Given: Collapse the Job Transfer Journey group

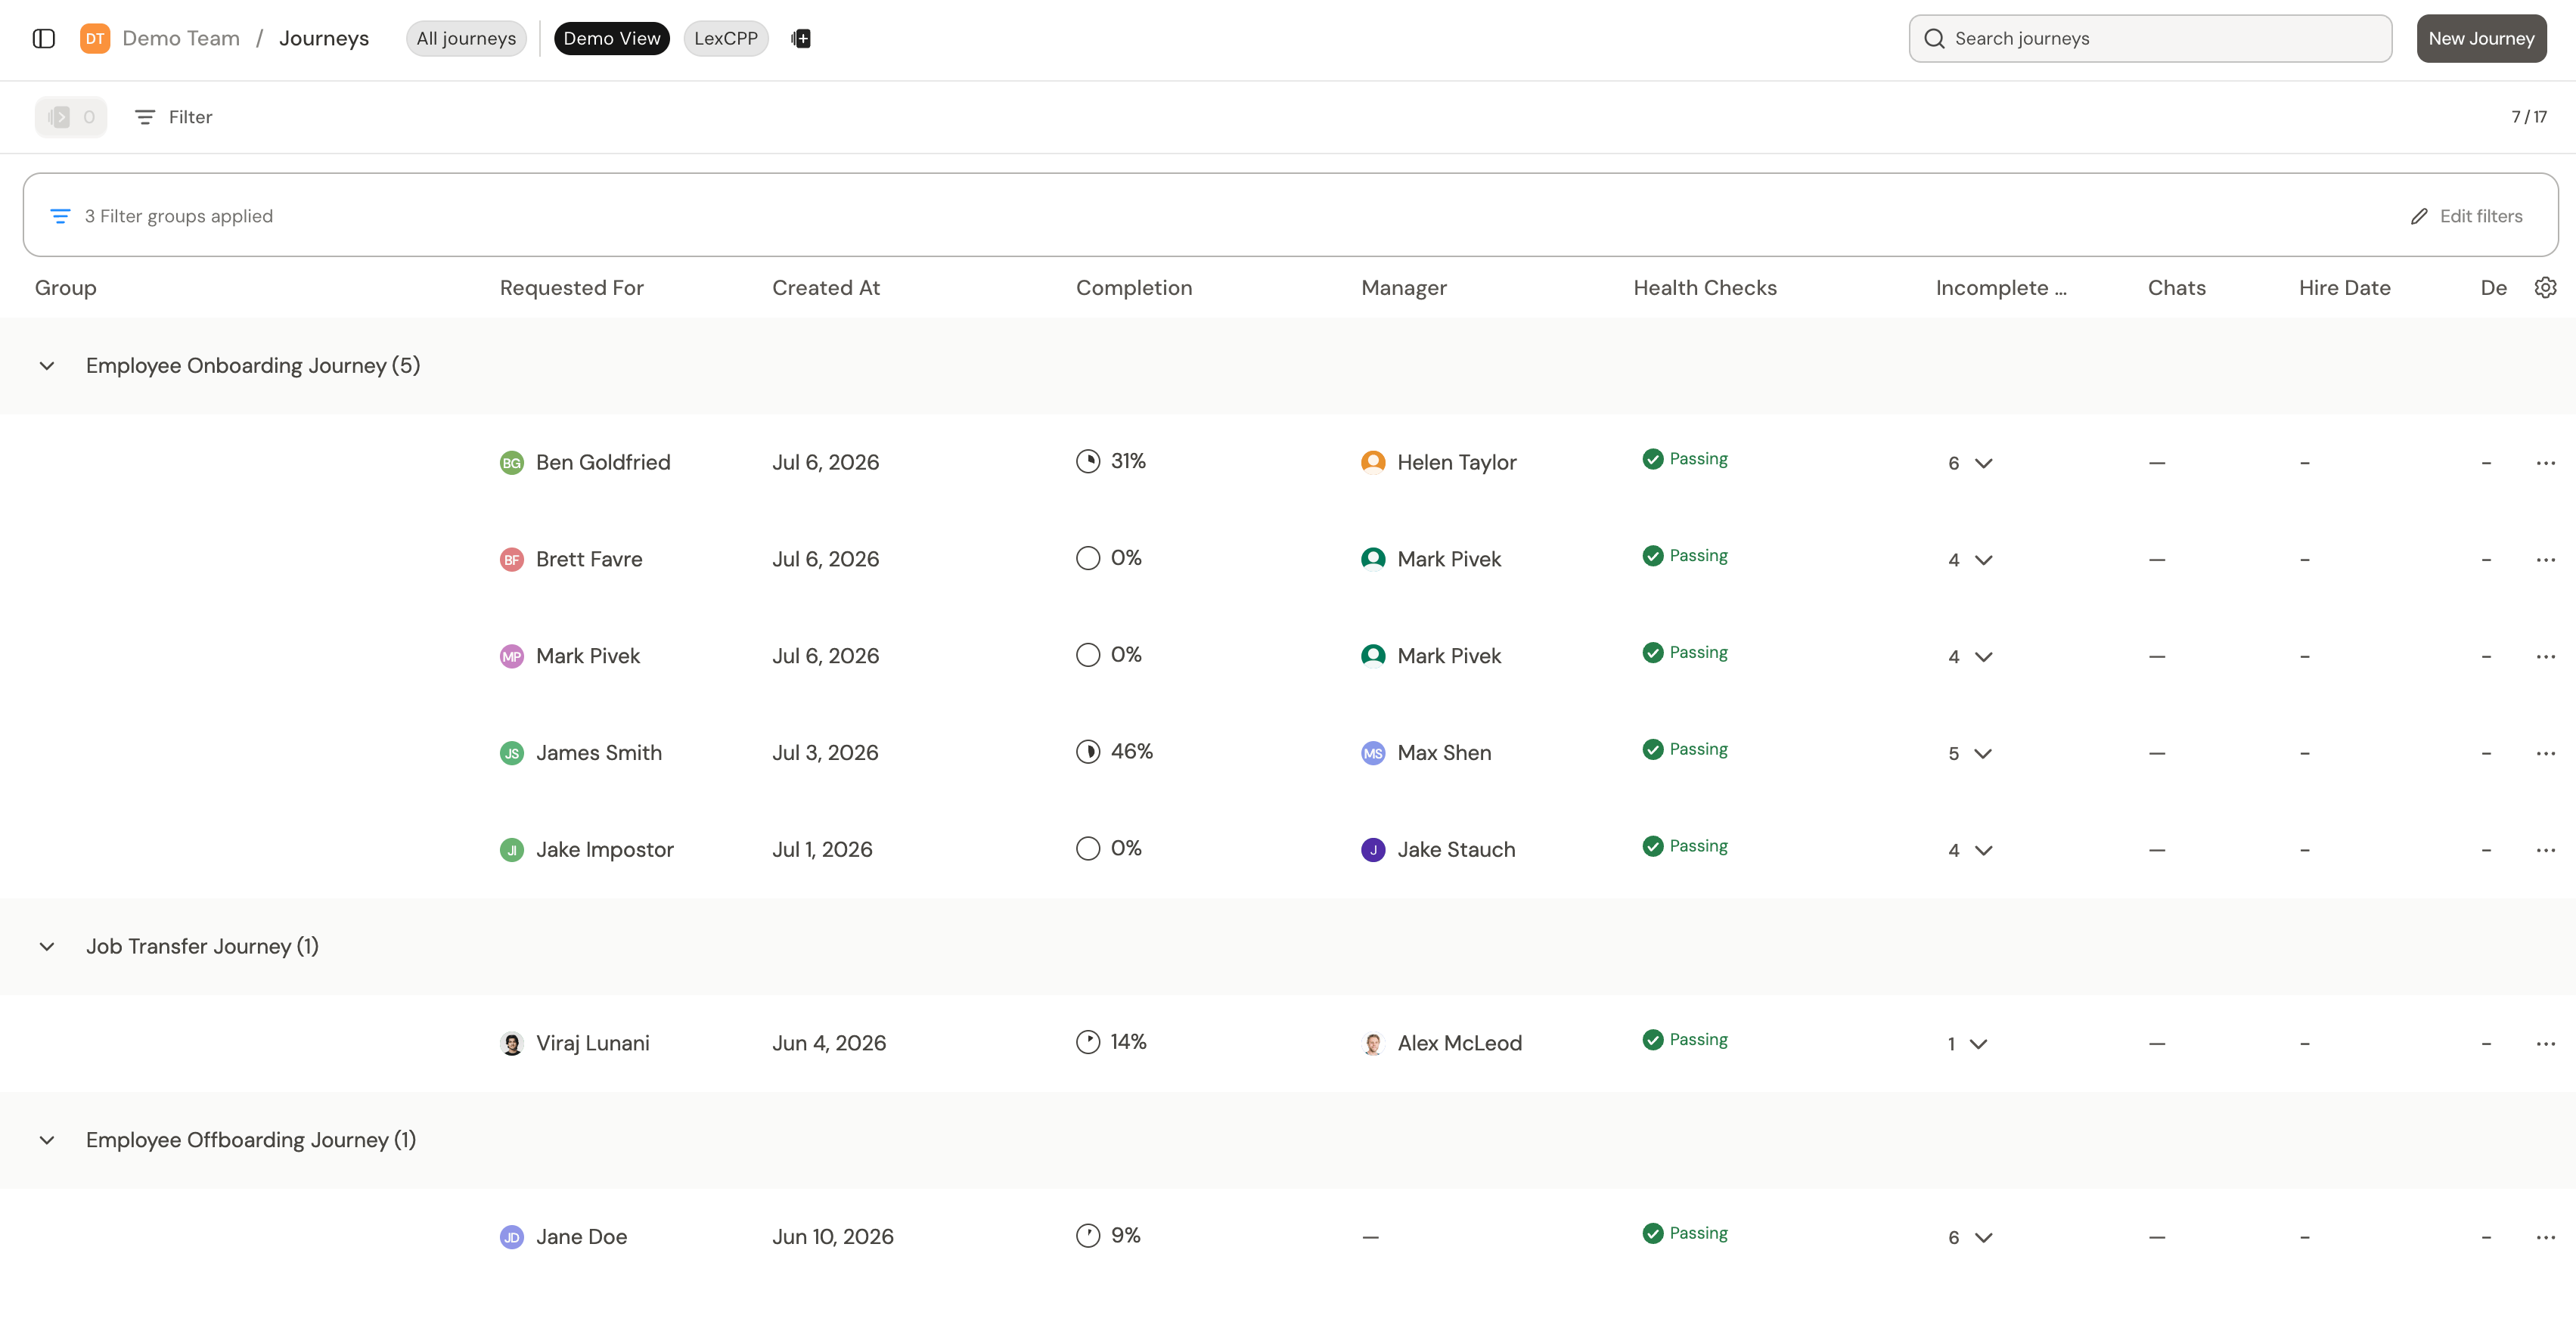Looking at the screenshot, I should click(x=47, y=947).
